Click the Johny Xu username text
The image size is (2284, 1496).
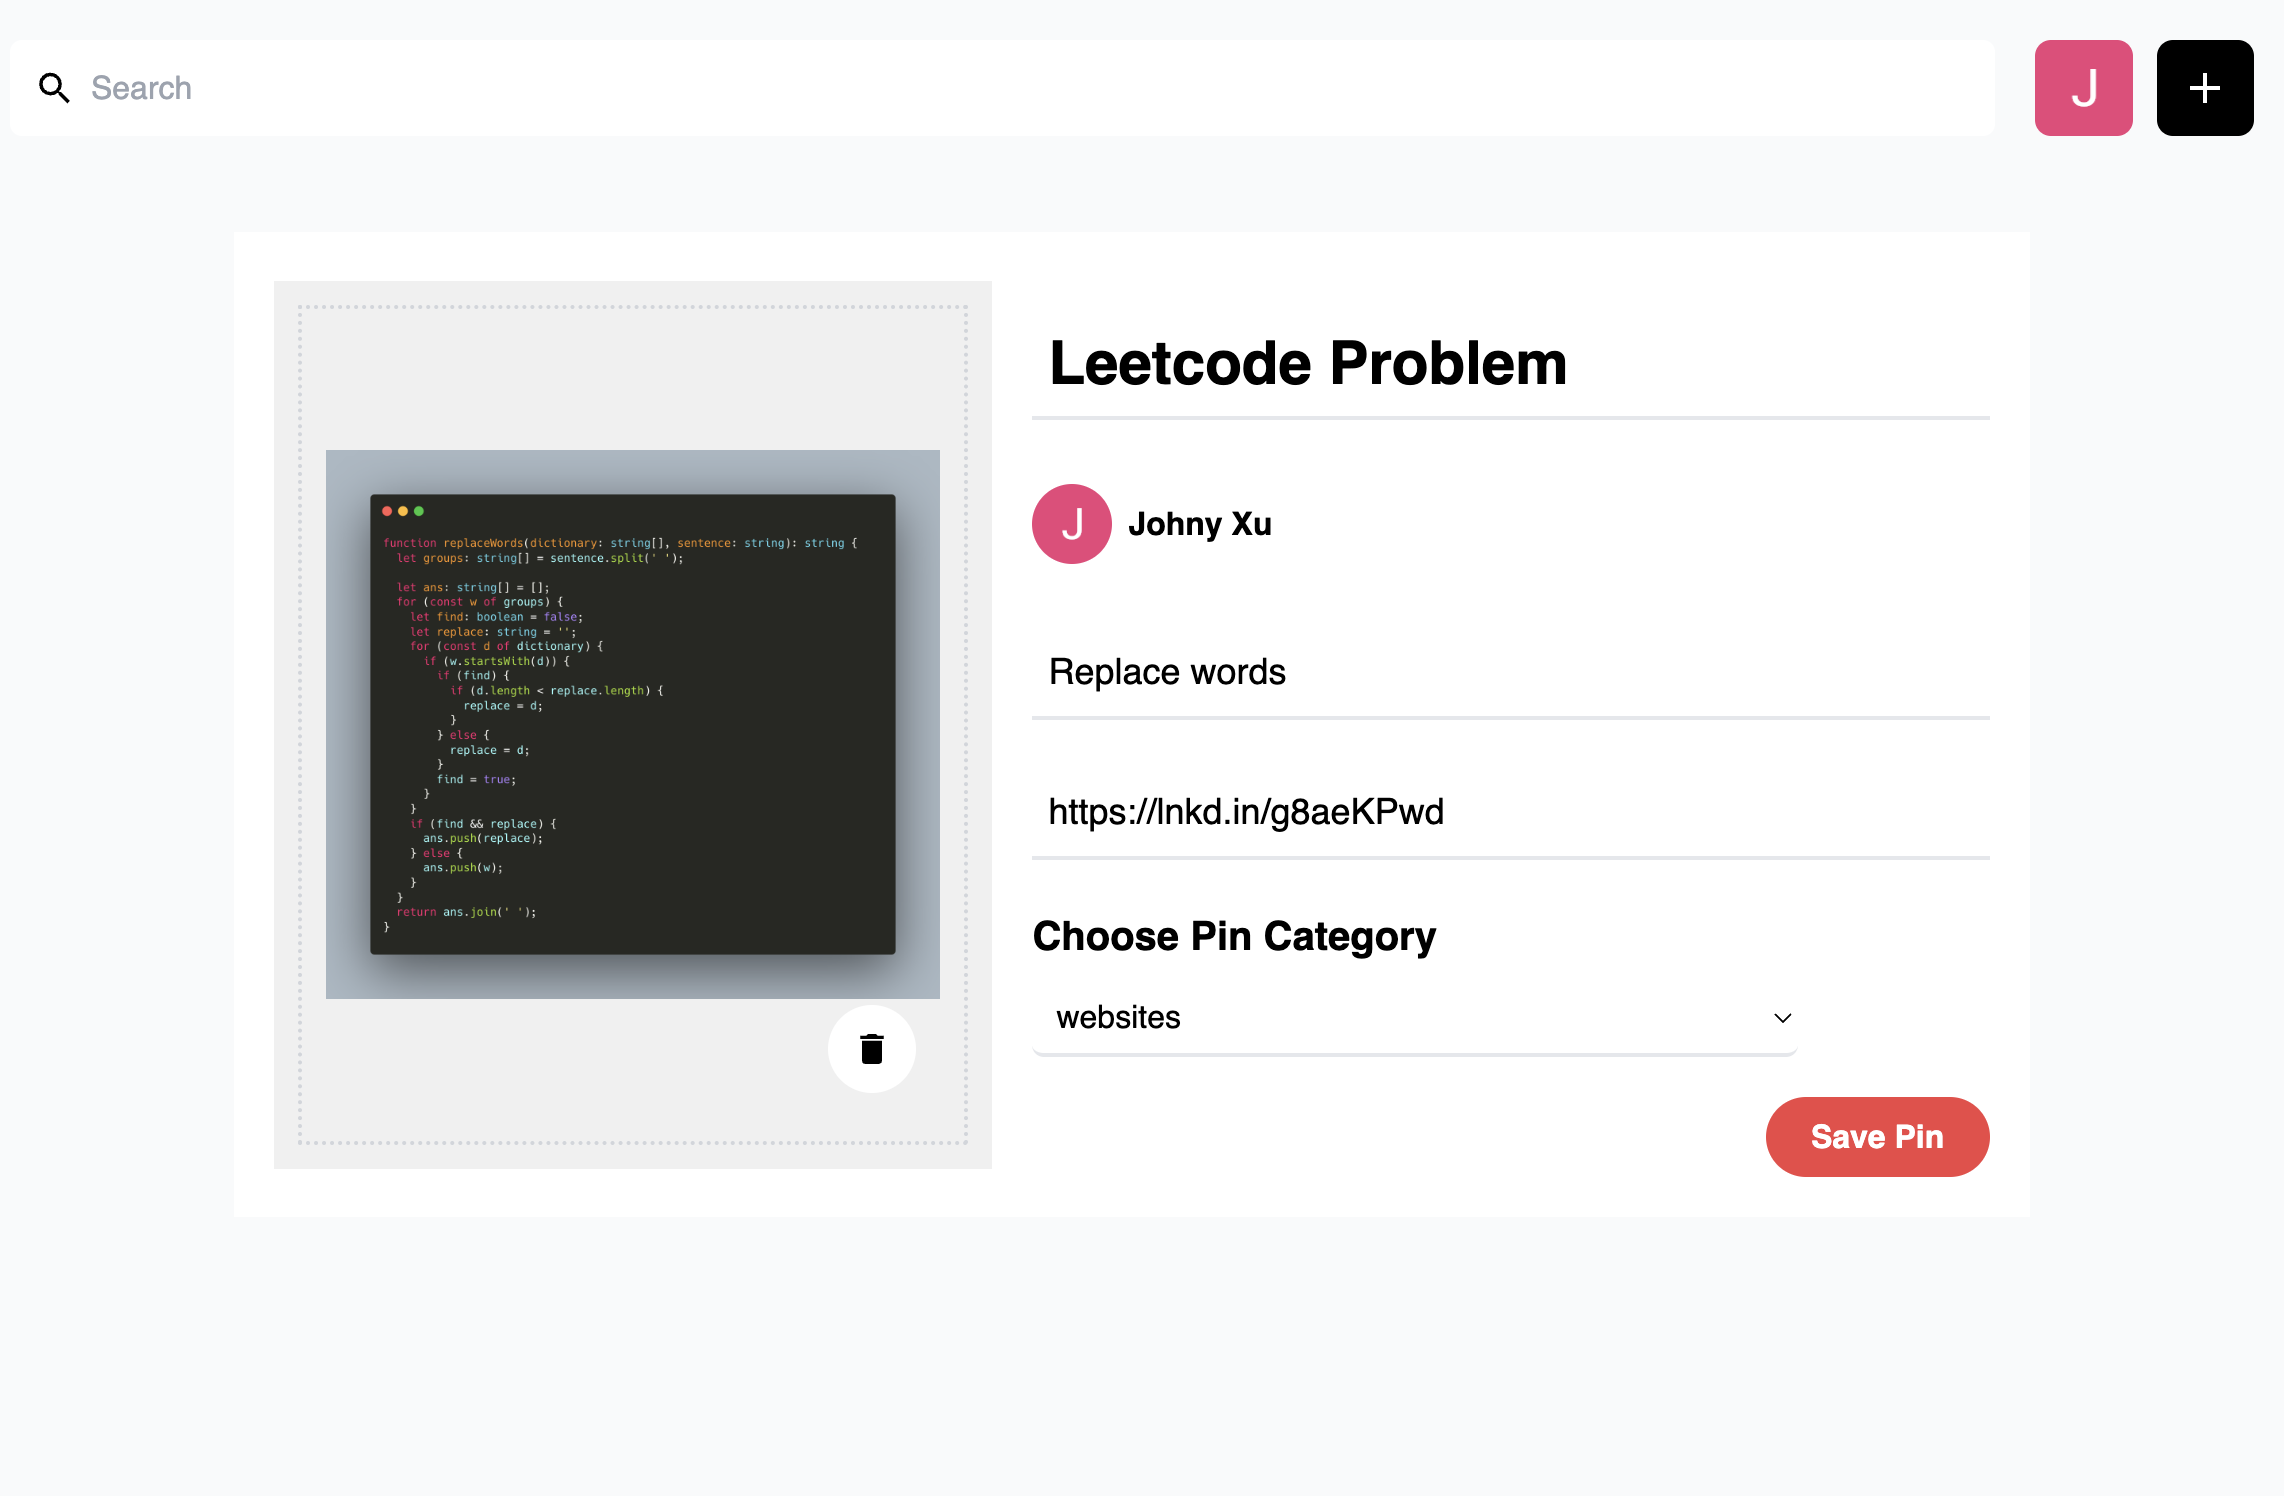1199,524
